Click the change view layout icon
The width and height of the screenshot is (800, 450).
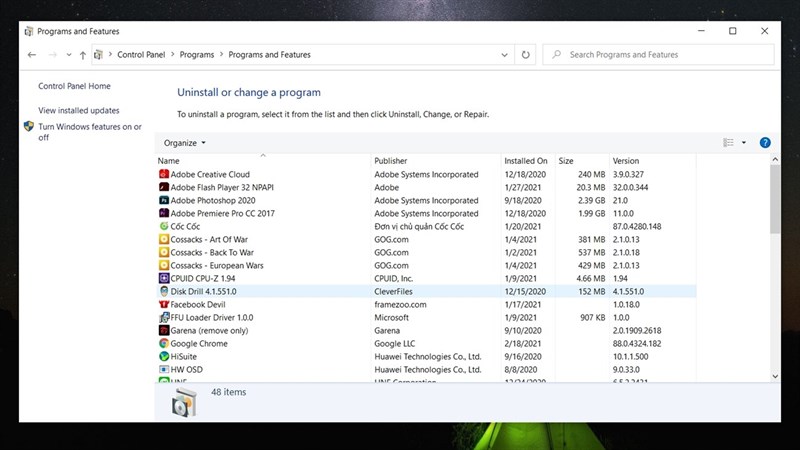(x=728, y=143)
